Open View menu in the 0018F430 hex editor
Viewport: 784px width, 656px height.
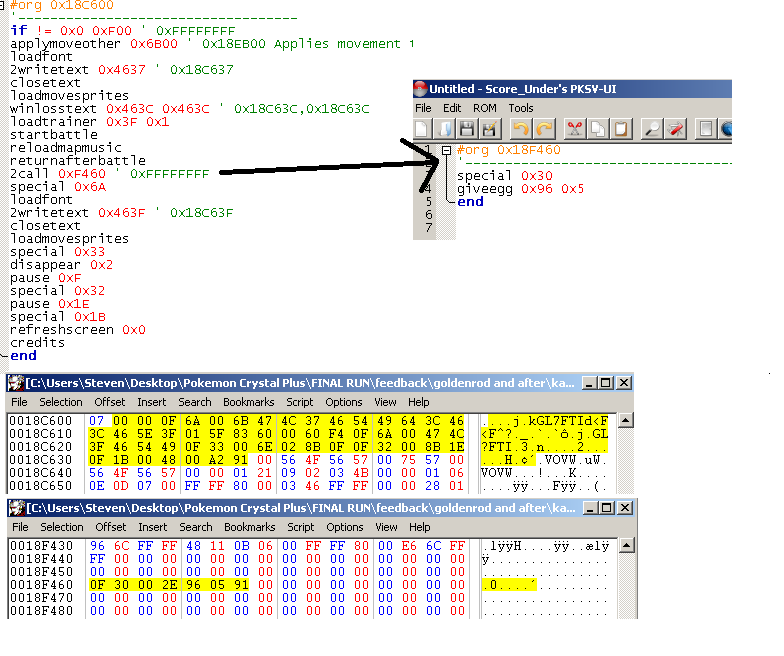[386, 527]
